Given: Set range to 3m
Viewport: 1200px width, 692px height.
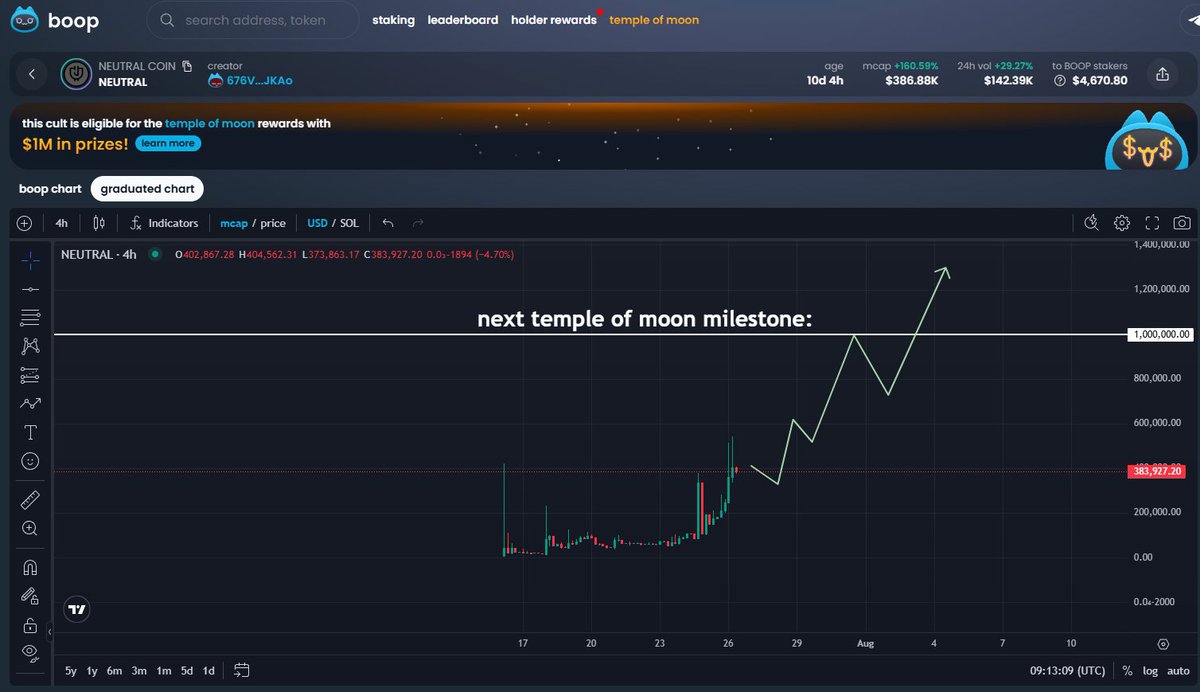Looking at the screenshot, I should coord(139,670).
